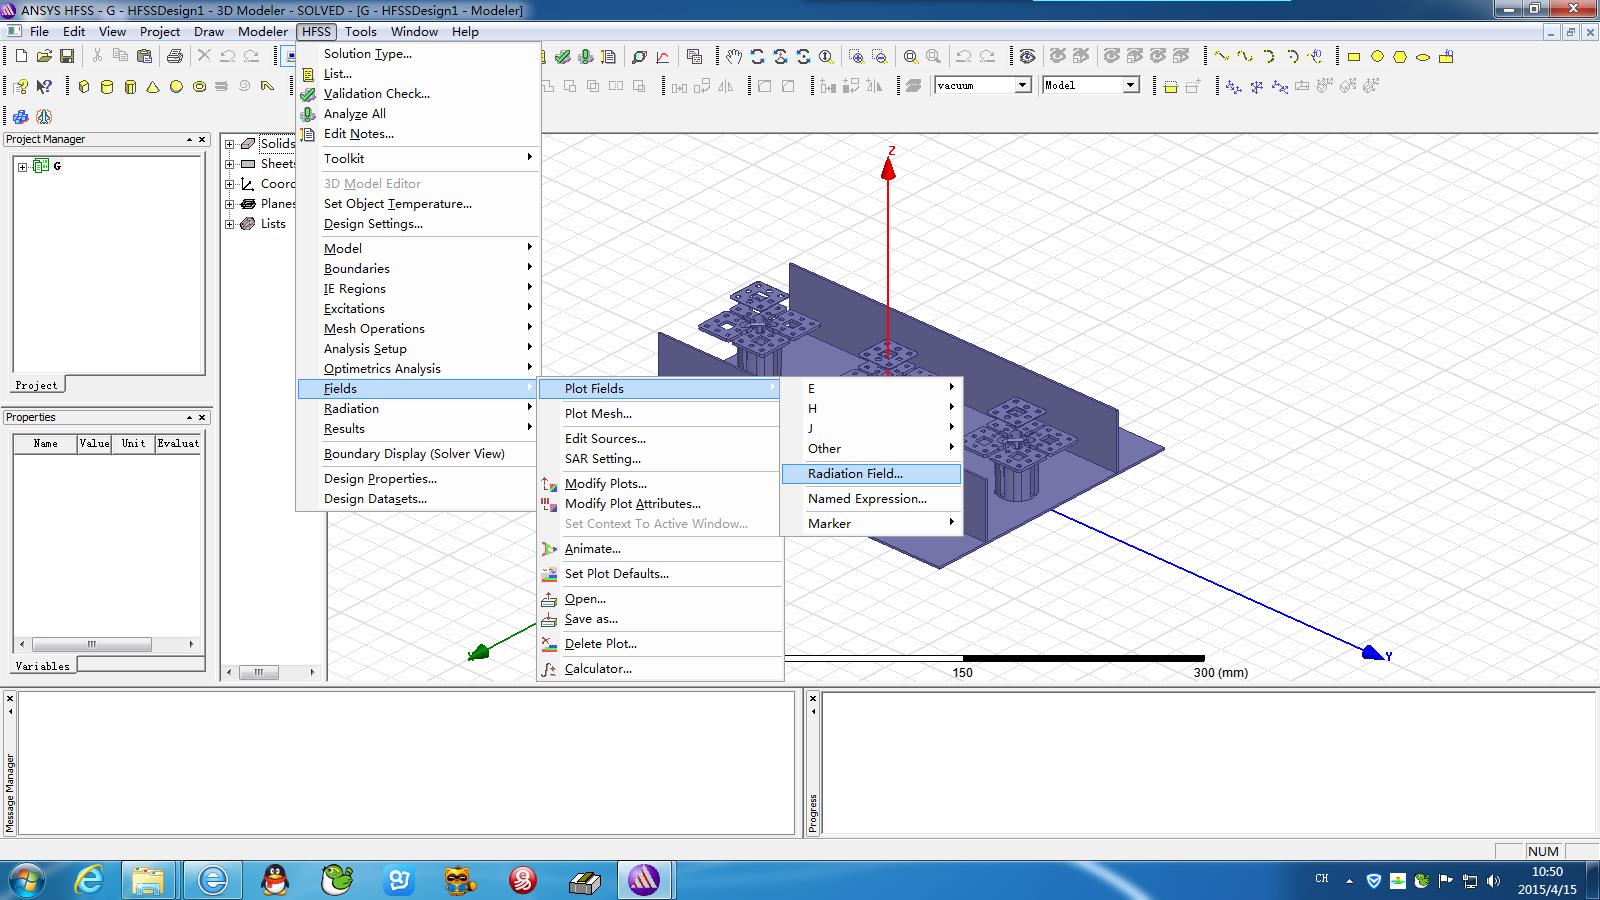Close the Project Manager panel
1600x900 pixels.
202,140
